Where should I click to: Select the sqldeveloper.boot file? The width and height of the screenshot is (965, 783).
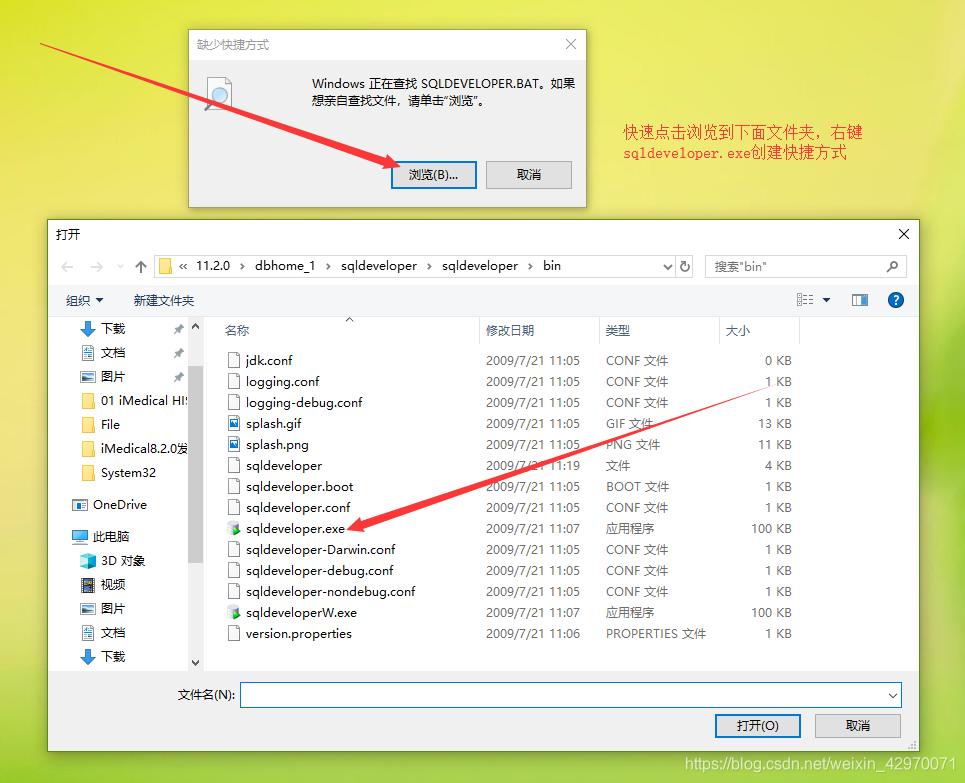pos(300,486)
